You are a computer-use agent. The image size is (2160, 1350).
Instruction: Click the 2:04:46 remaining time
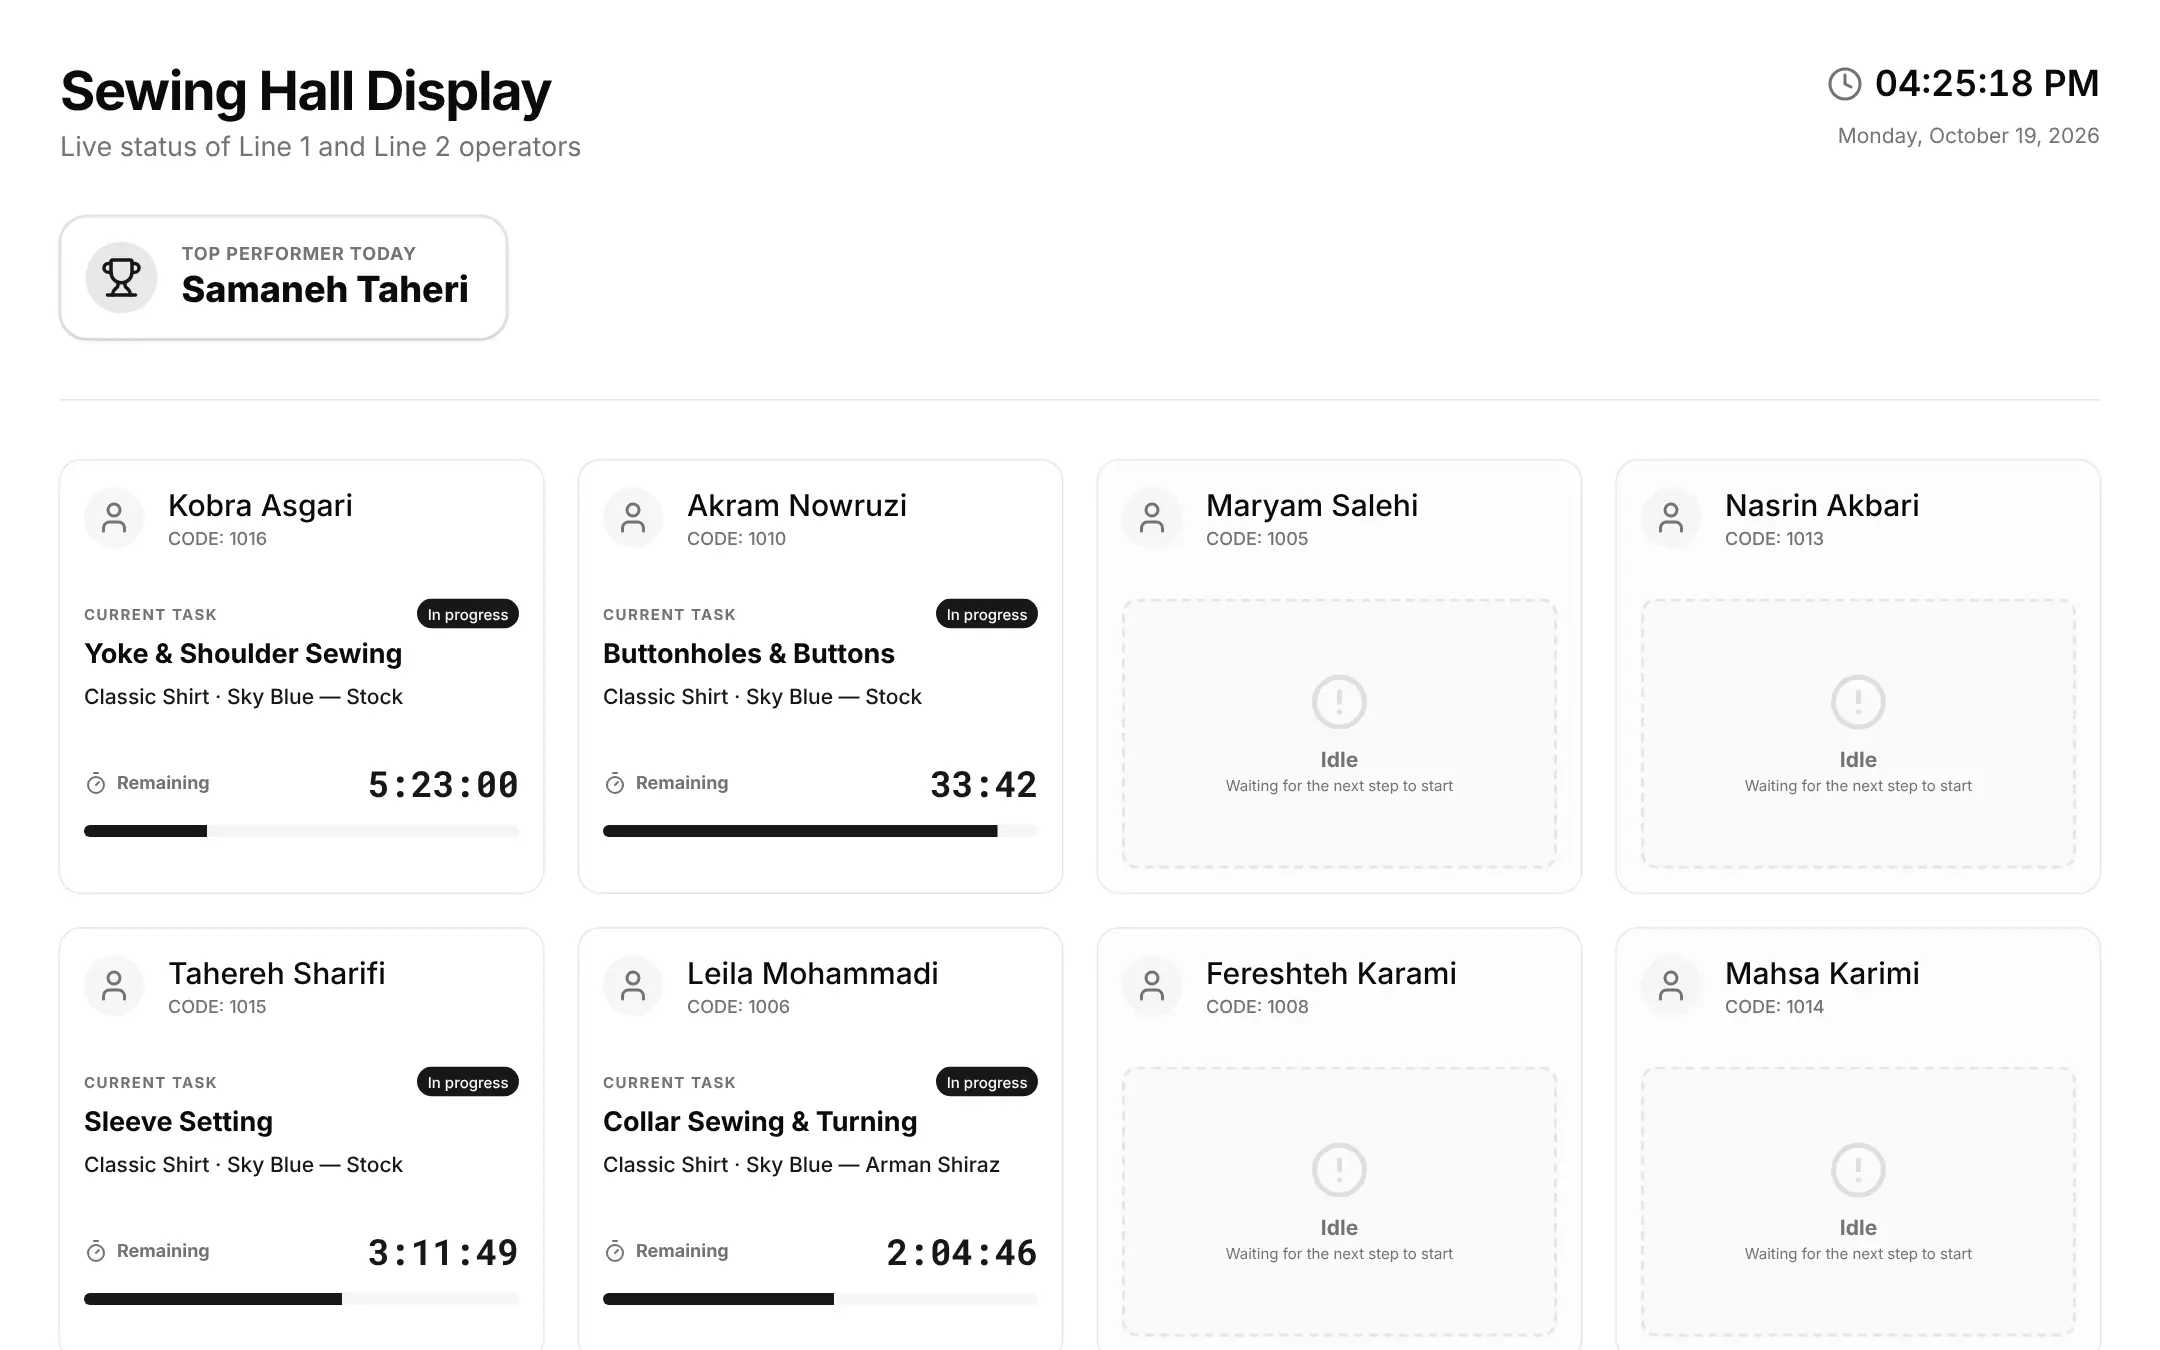coord(962,1253)
